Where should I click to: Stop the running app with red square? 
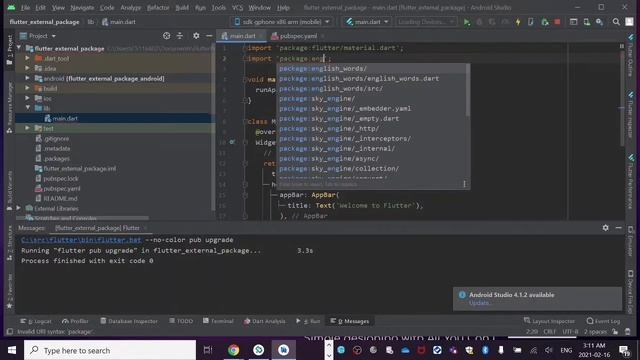(557, 22)
